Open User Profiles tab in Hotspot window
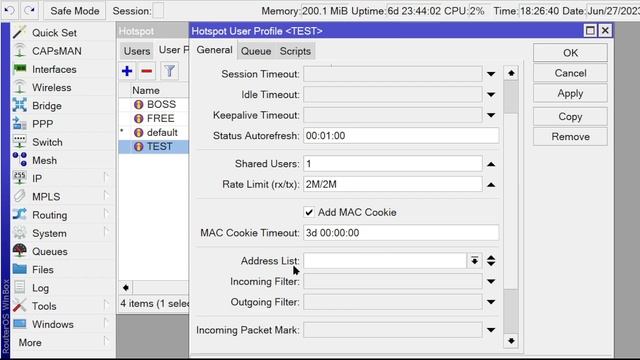Image resolution: width=640 pixels, height=360 pixels. tap(173, 50)
